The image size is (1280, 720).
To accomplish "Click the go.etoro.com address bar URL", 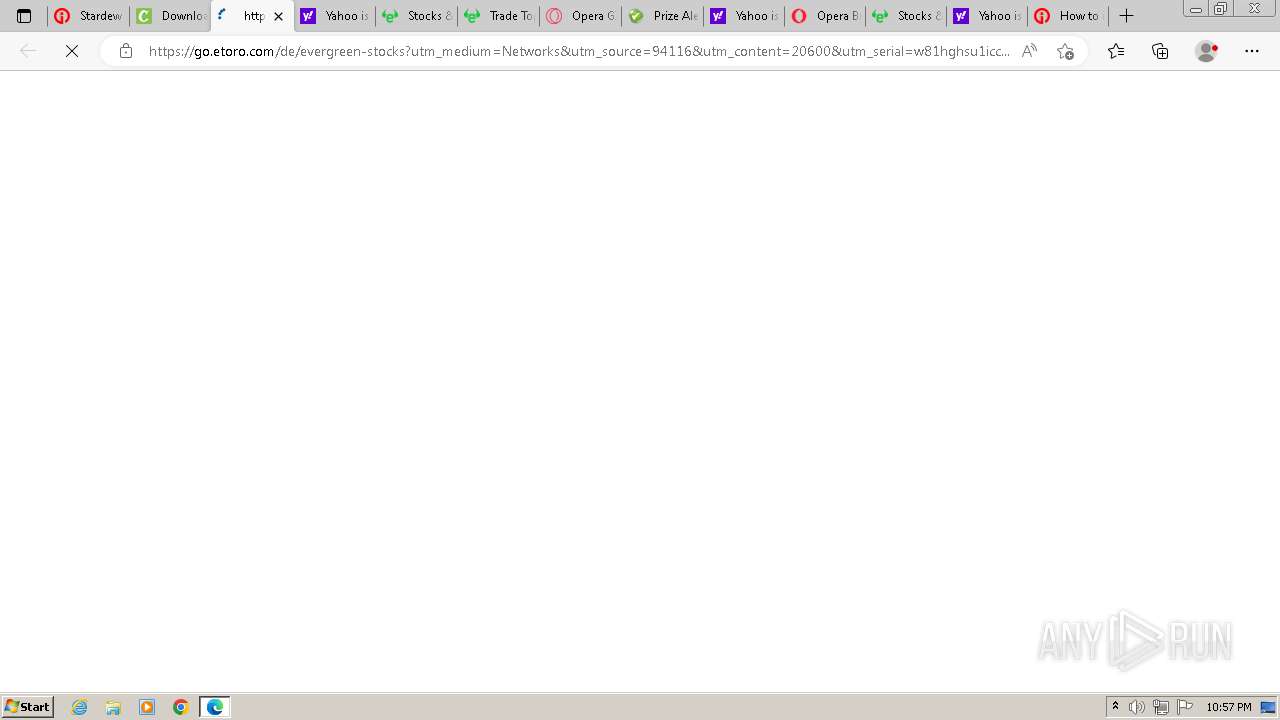I will [x=579, y=51].
